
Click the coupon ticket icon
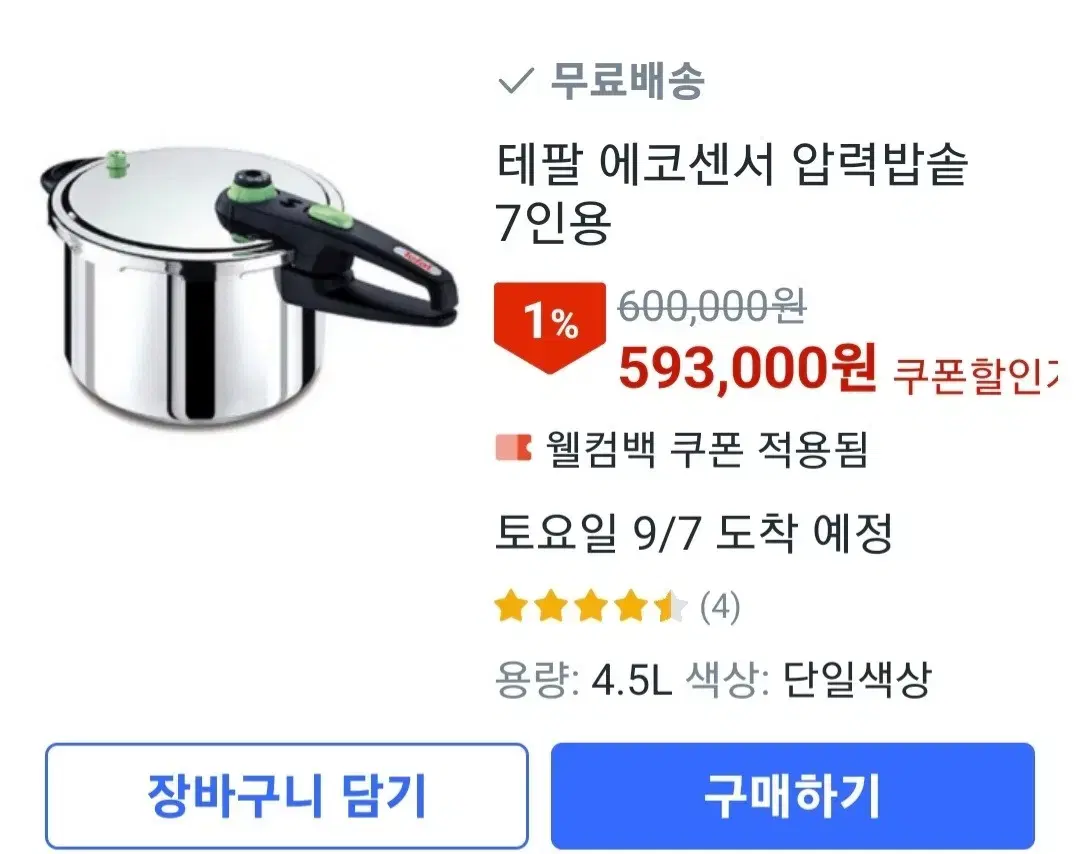tap(513, 448)
